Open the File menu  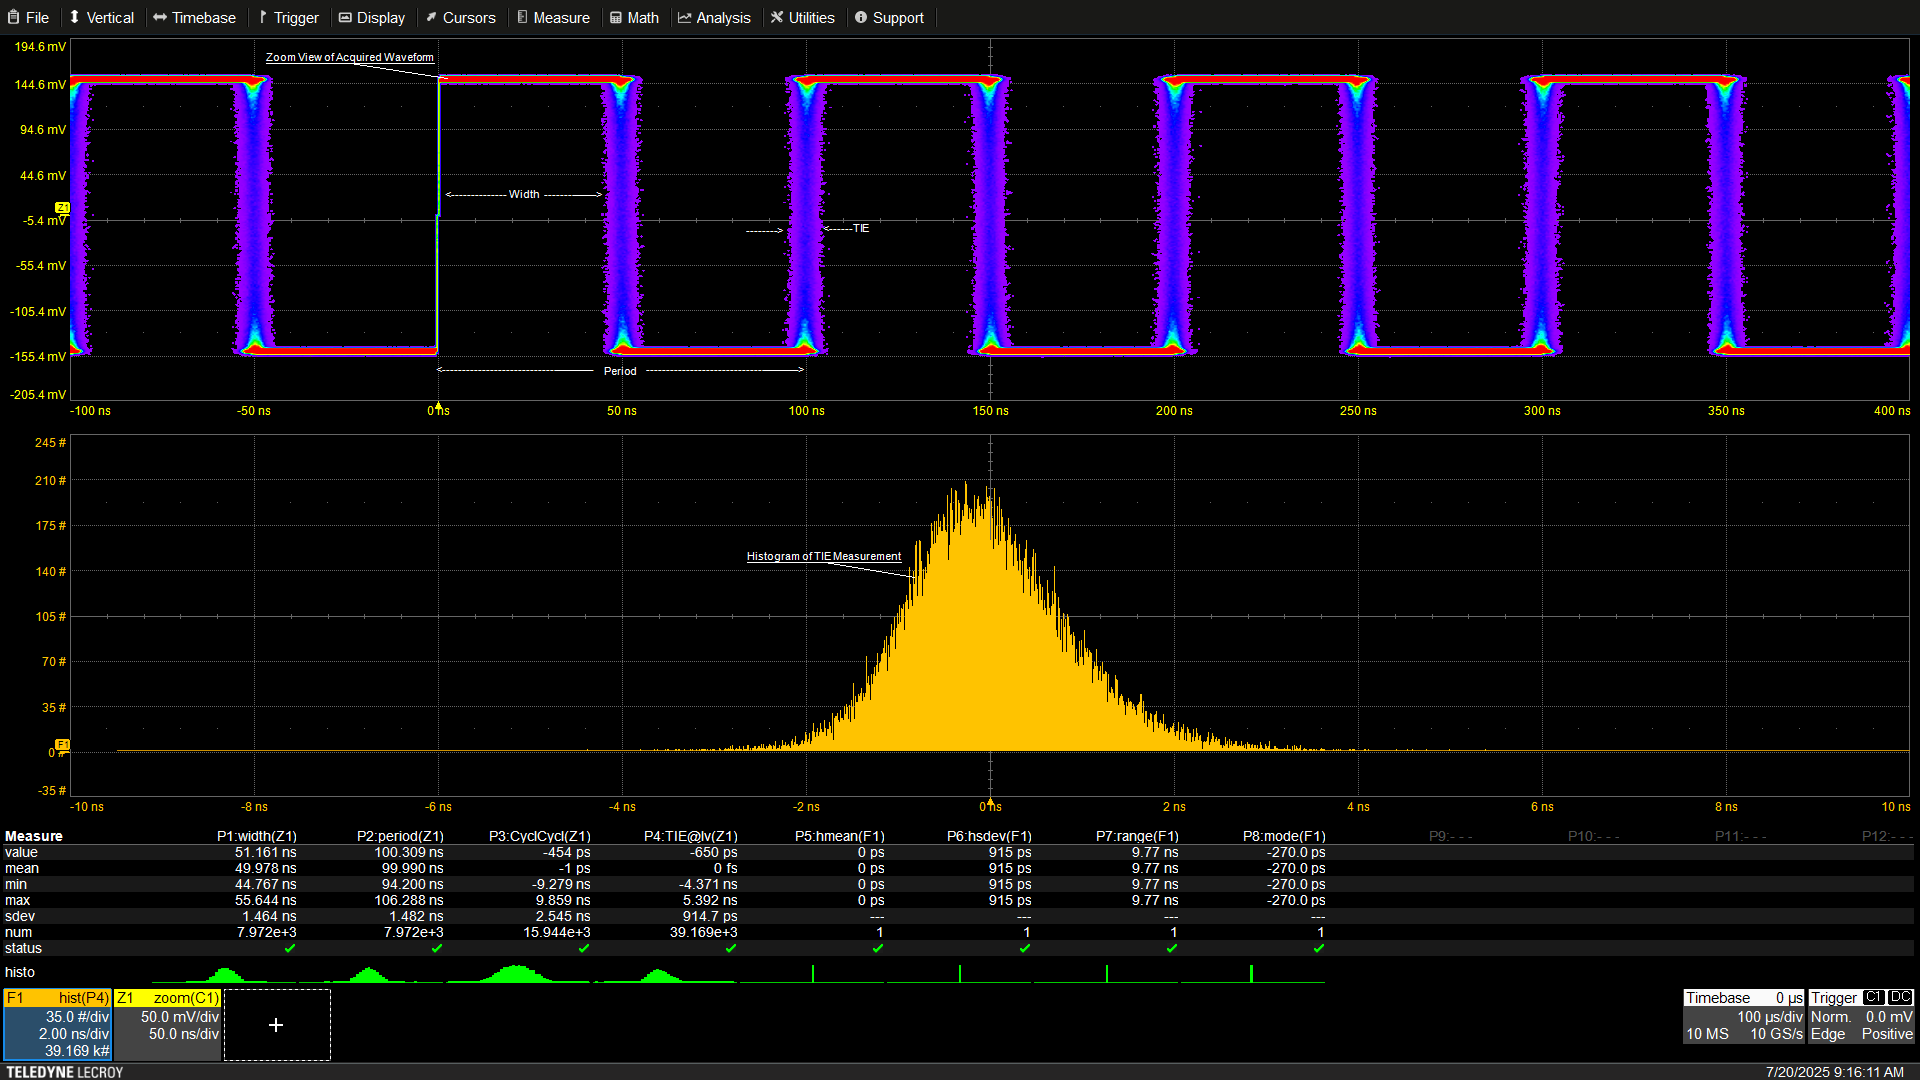pyautogui.click(x=29, y=18)
